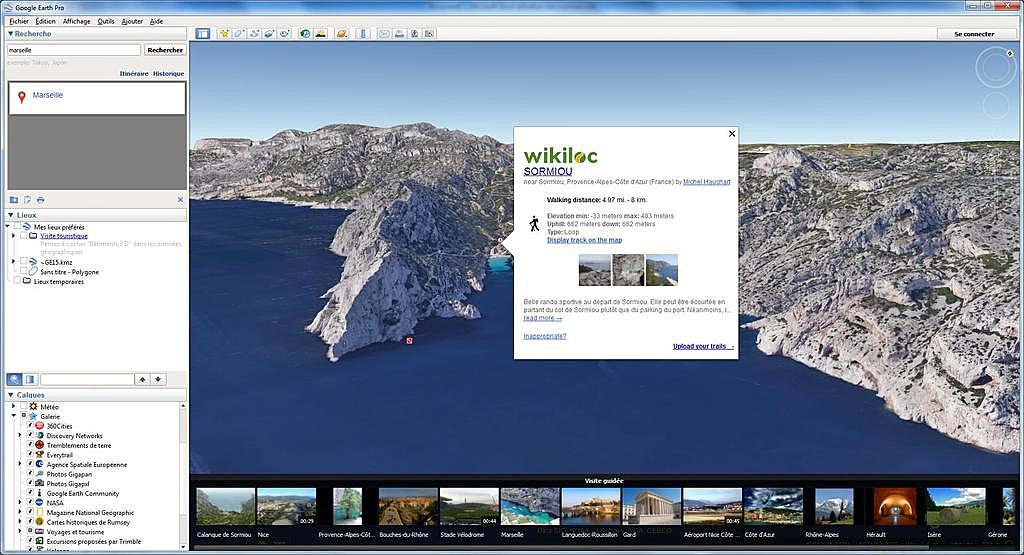Use the look-around compass control
The width and height of the screenshot is (1024, 555).
[996, 67]
